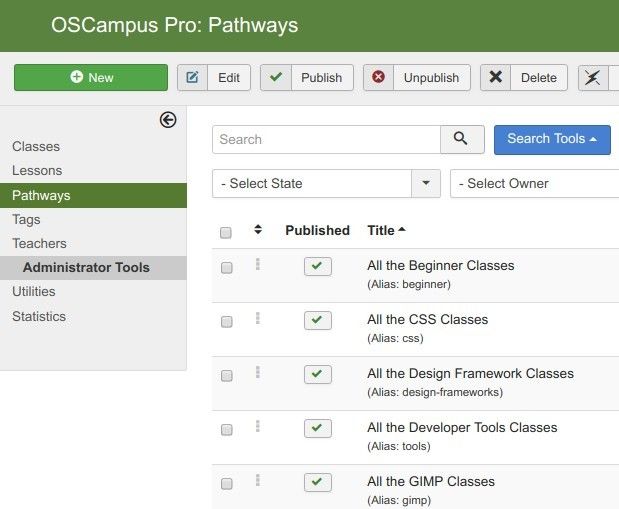Toggle published status of CSS Classes
The height and width of the screenshot is (509, 619).
[318, 320]
